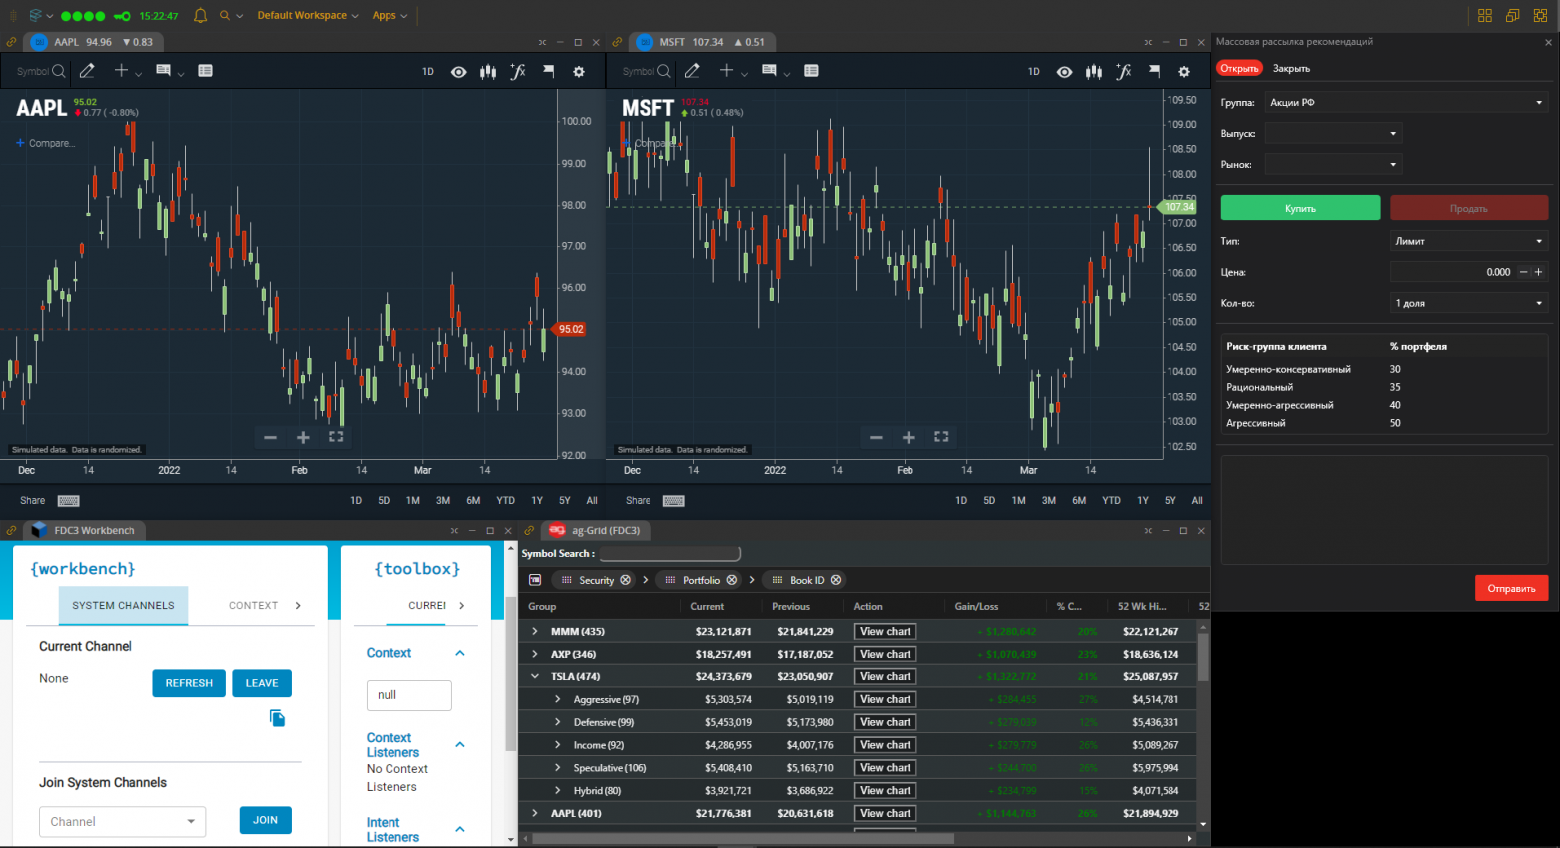The width and height of the screenshot is (1560, 848).
Task: Click the red Продать button
Action: 1469,208
